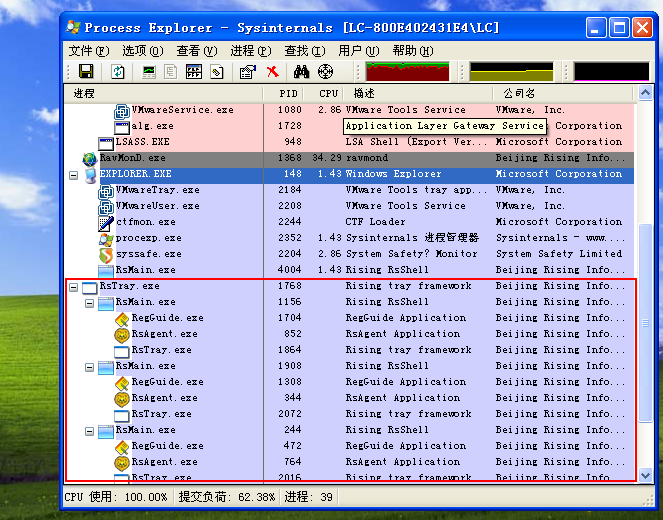This screenshot has width=663, height=520.
Task: Open the System Information graph icon
Action: coord(149,71)
